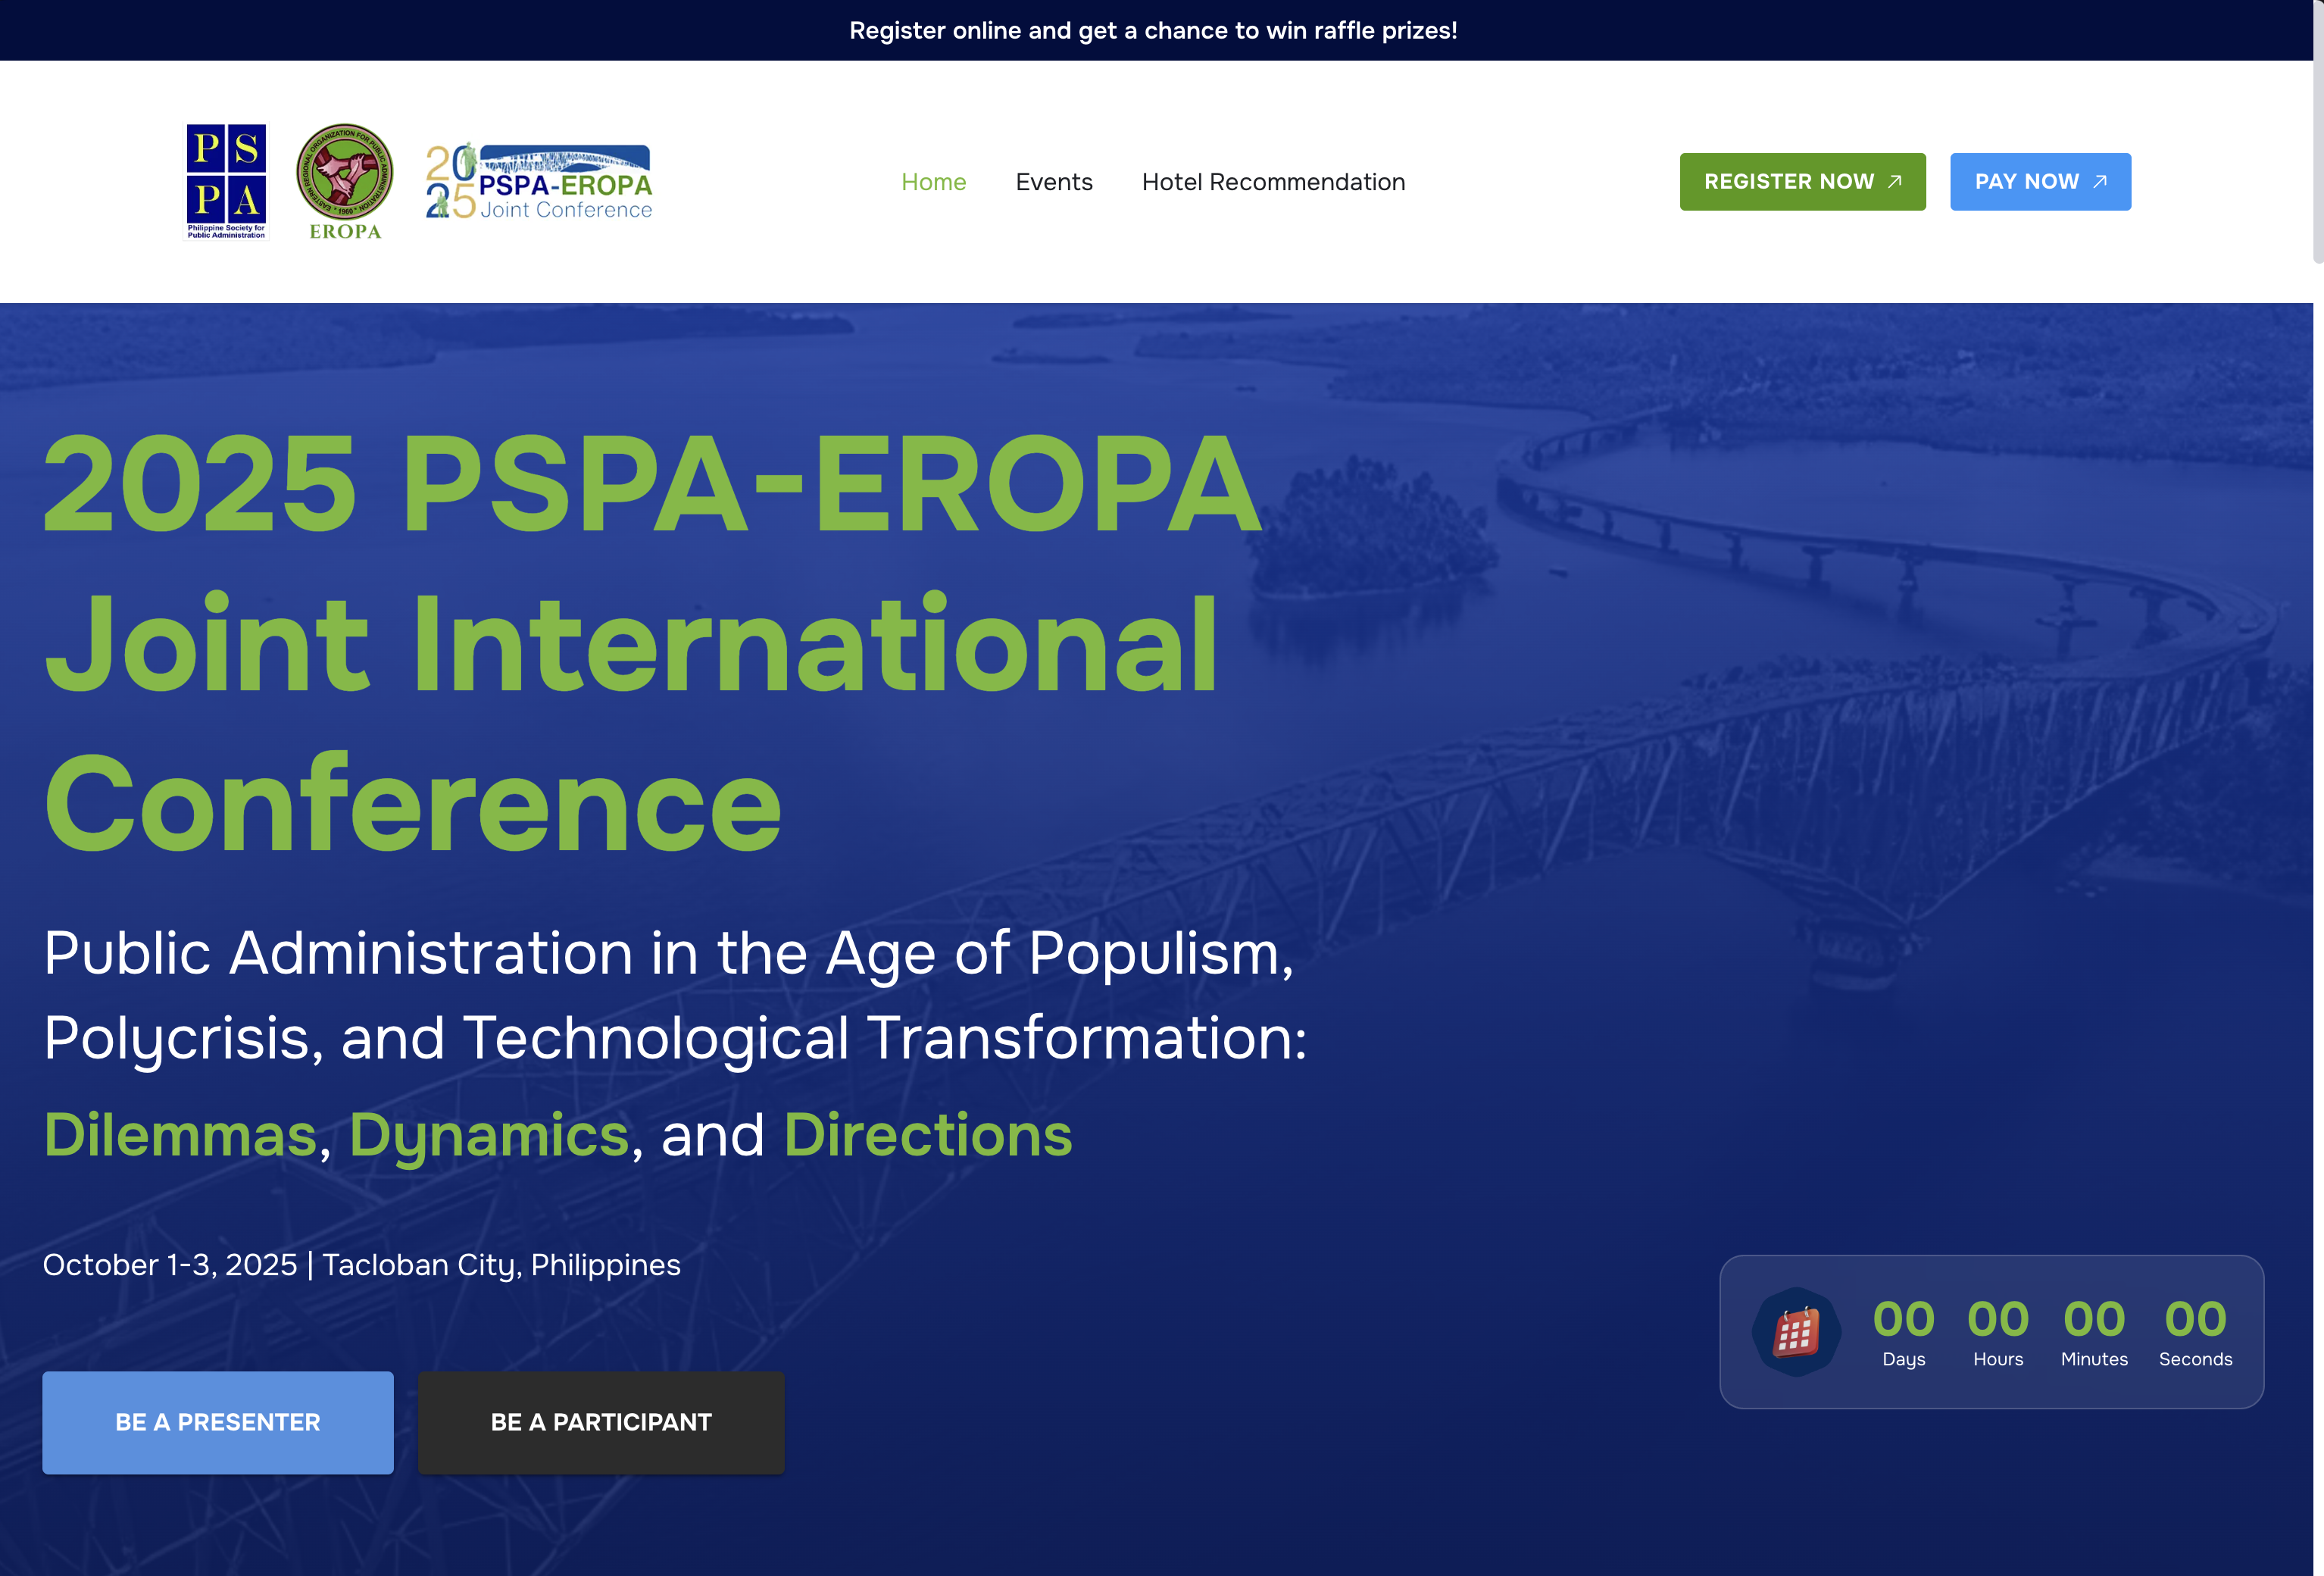Click the green word 'Dilemmas'
This screenshot has width=2324, height=1576.
(x=180, y=1135)
